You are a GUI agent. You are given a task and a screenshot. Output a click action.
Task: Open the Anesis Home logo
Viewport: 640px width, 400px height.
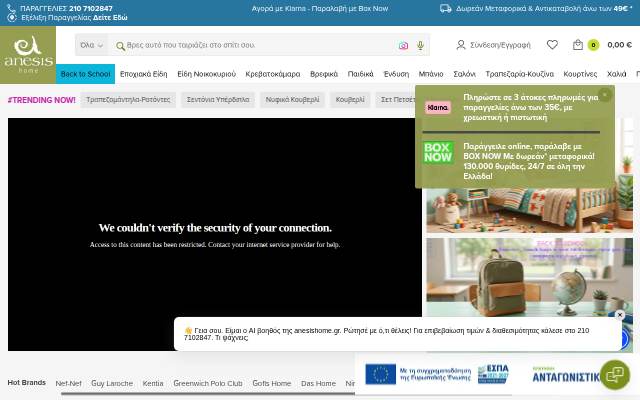[28, 55]
